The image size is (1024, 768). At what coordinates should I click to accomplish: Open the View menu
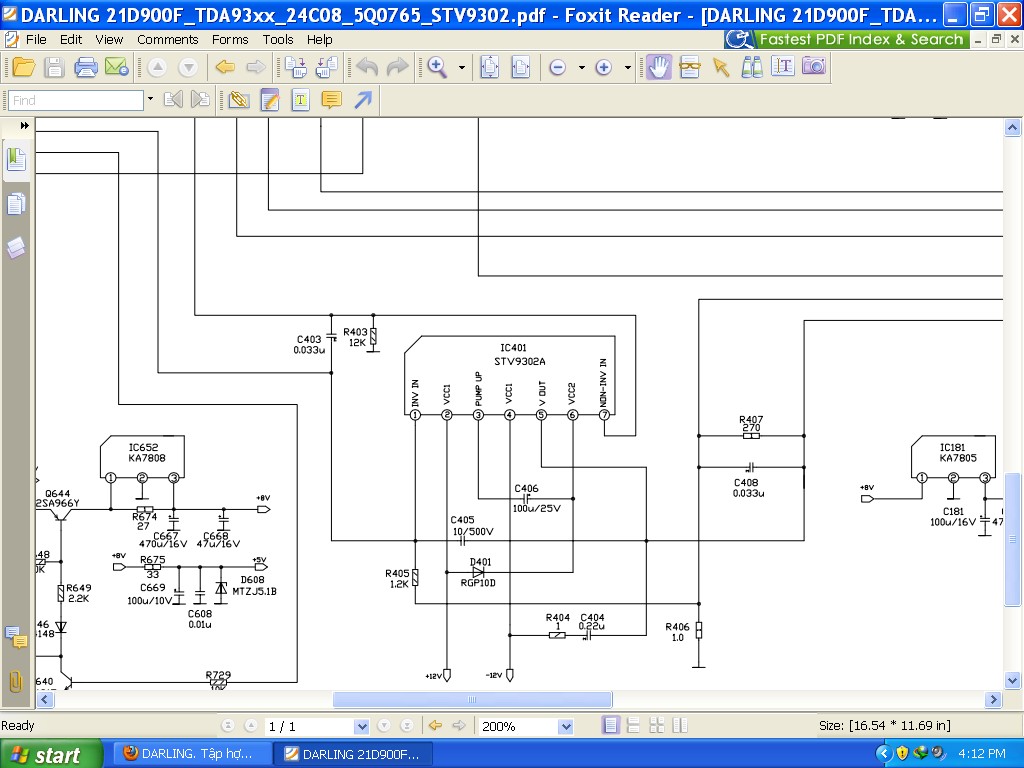109,40
